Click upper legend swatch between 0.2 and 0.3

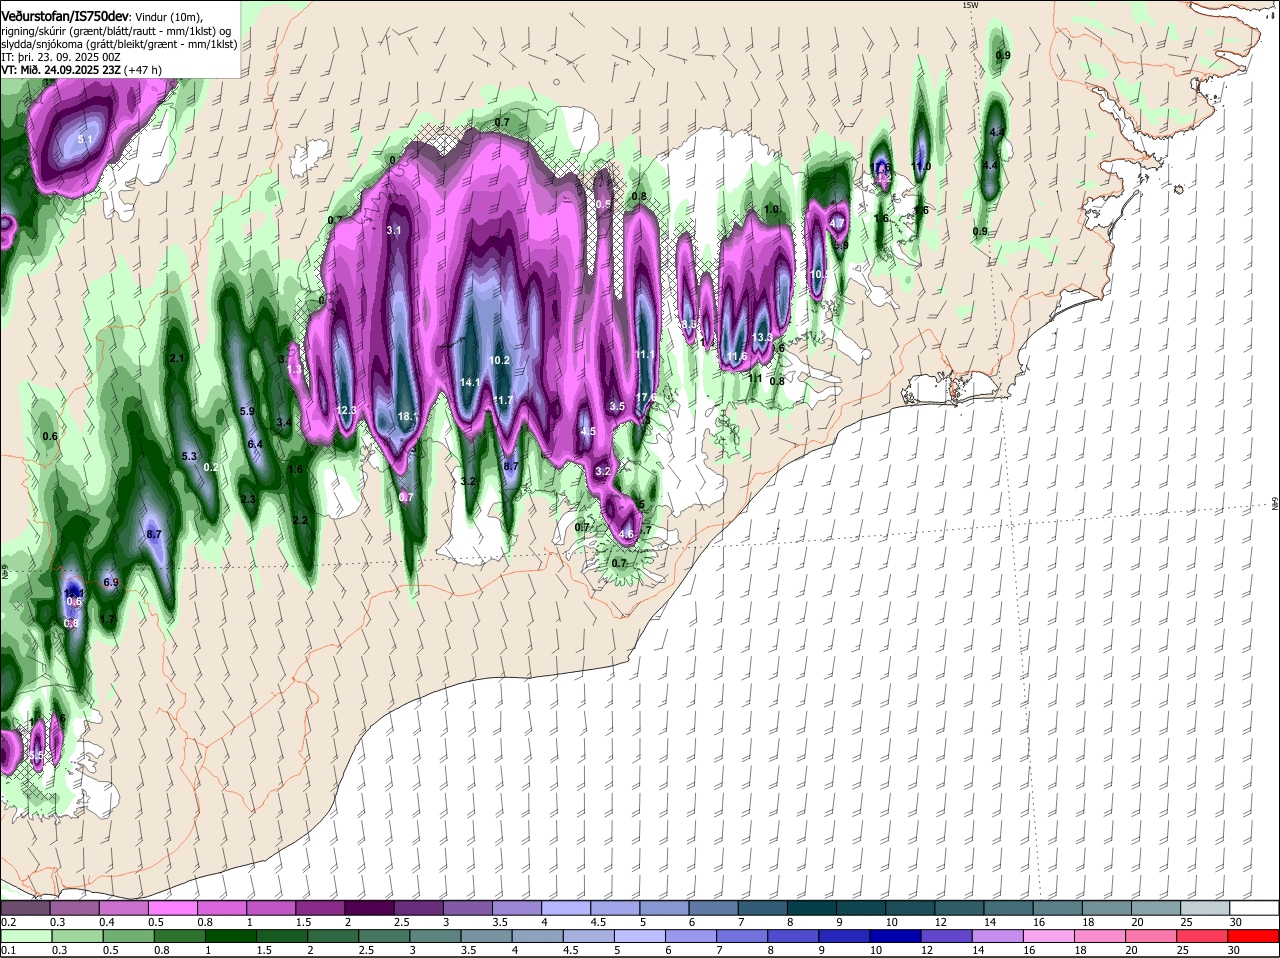tap(25, 908)
